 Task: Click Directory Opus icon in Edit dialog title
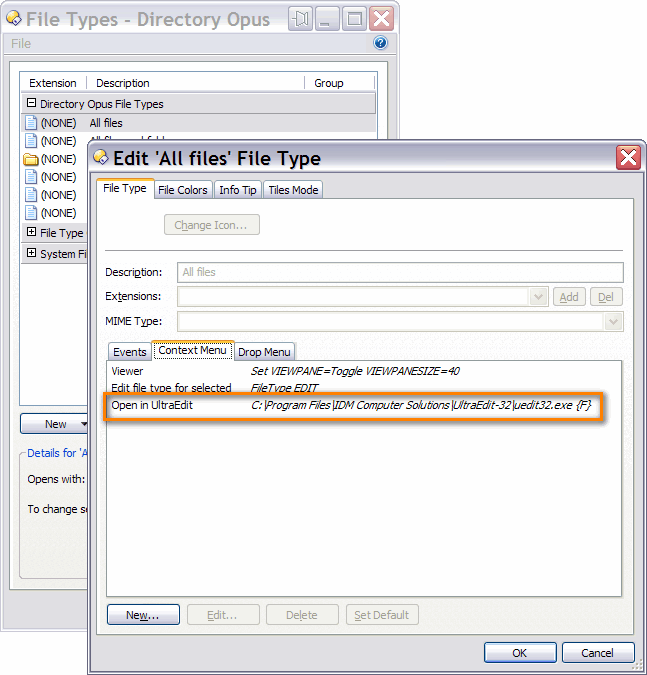(101, 158)
